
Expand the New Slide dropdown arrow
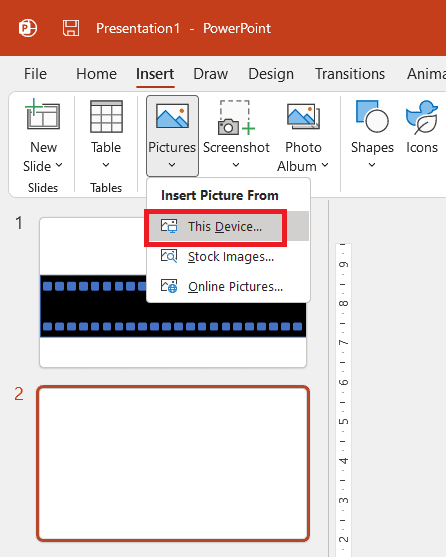tap(59, 165)
